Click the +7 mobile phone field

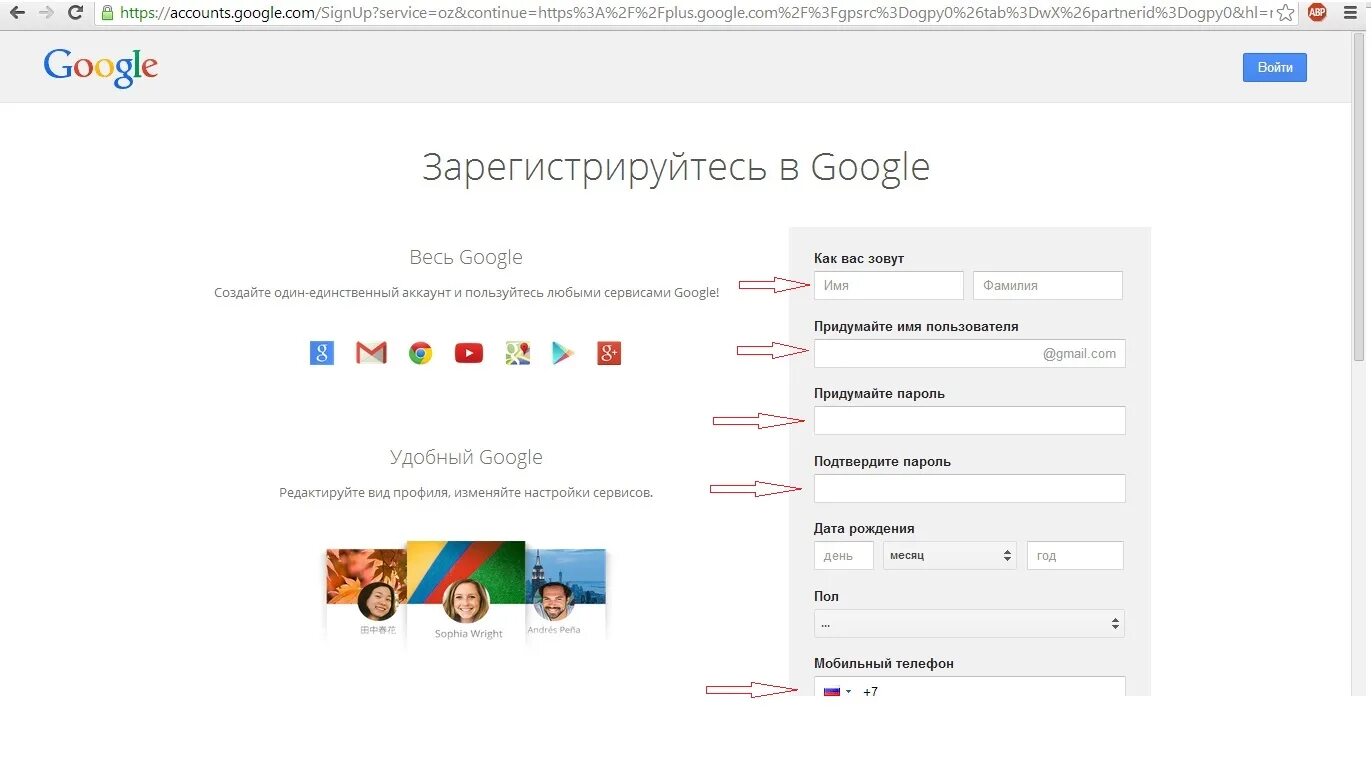coord(969,687)
